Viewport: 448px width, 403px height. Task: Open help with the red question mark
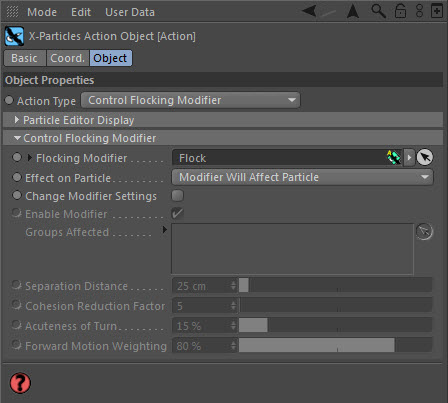click(x=20, y=383)
